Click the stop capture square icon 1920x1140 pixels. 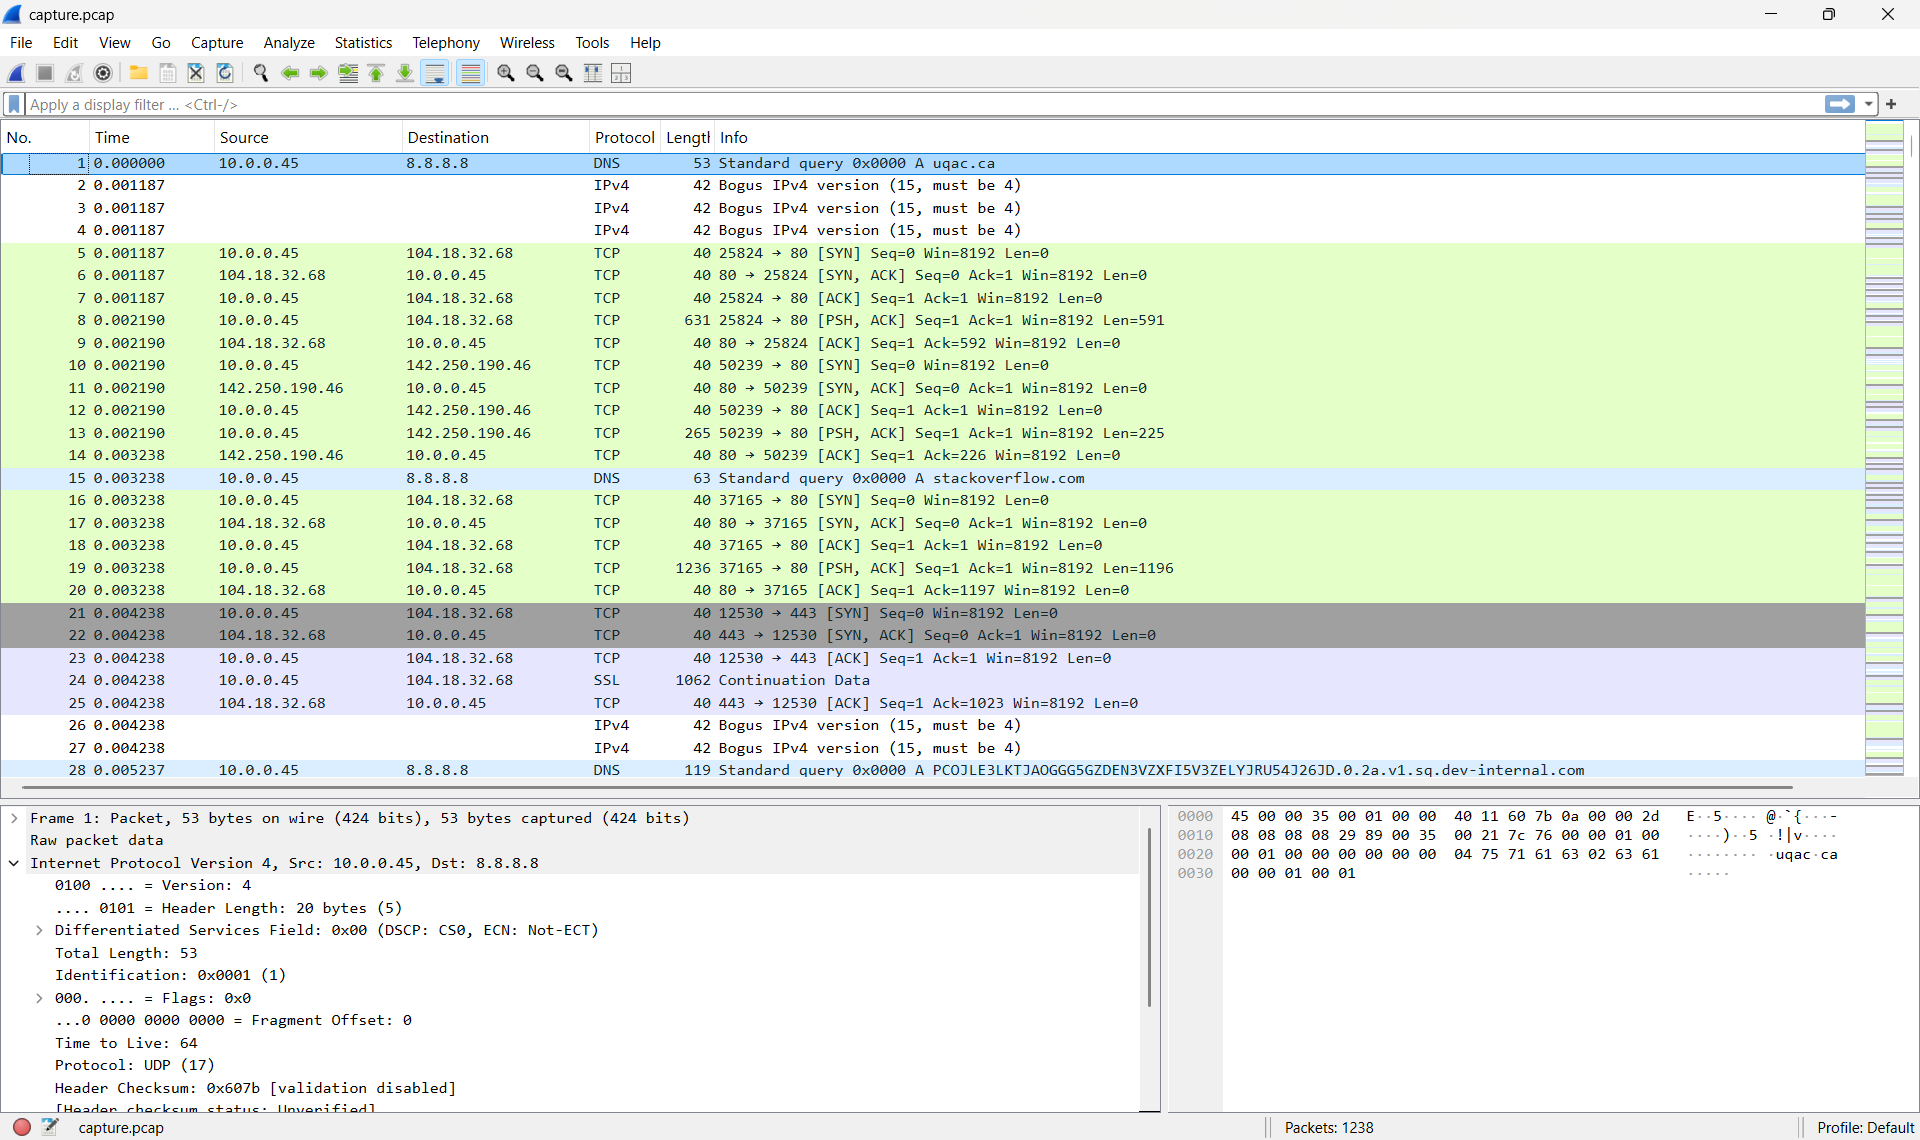coord(45,73)
